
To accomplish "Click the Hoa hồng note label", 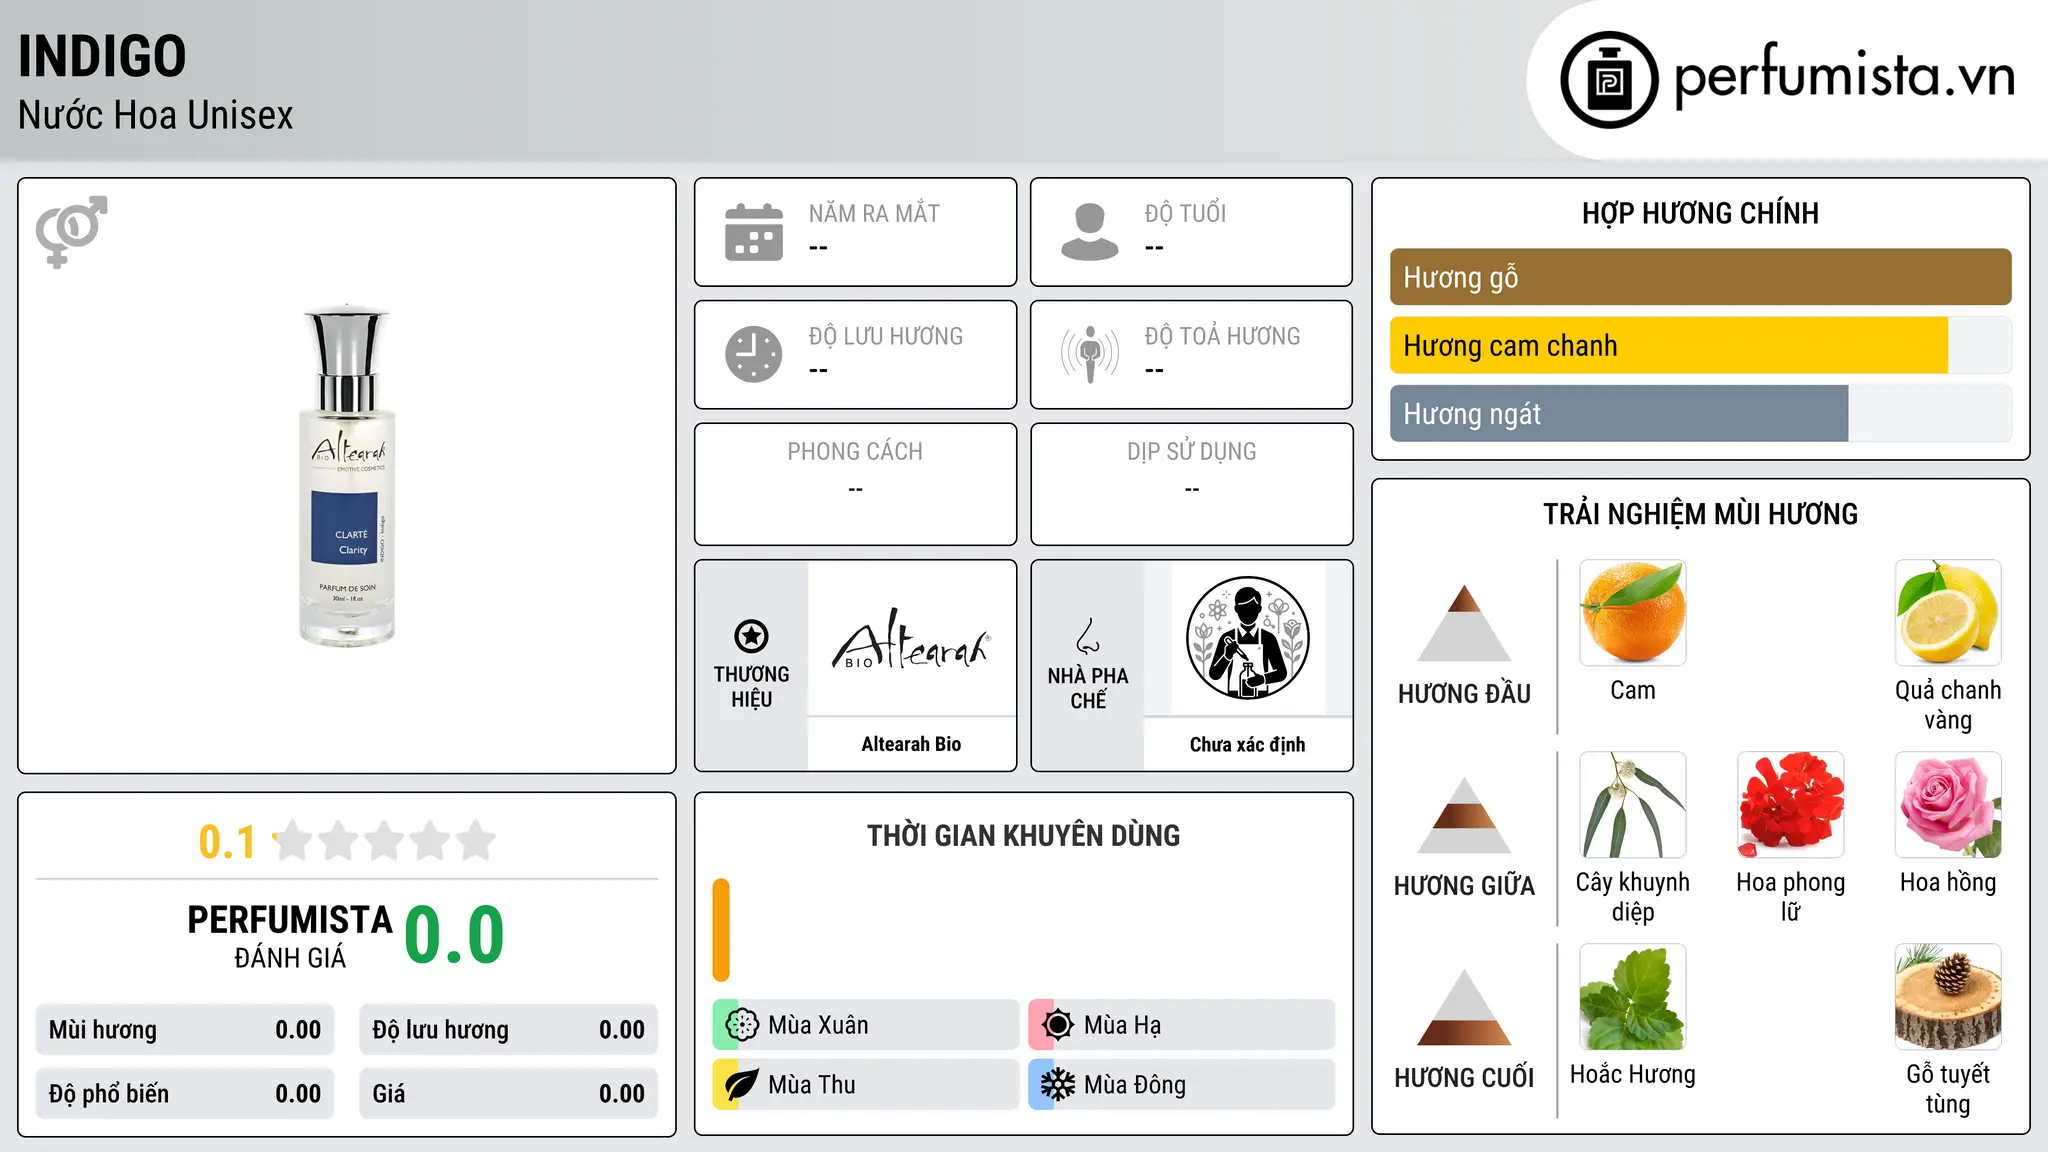I will point(1948,882).
